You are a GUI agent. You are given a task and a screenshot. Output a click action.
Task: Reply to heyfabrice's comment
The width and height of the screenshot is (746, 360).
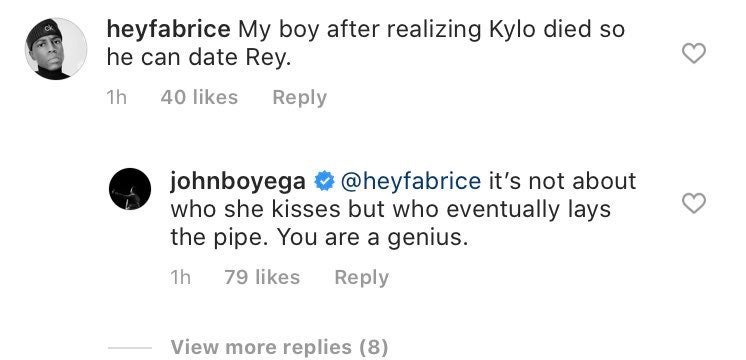pos(299,97)
